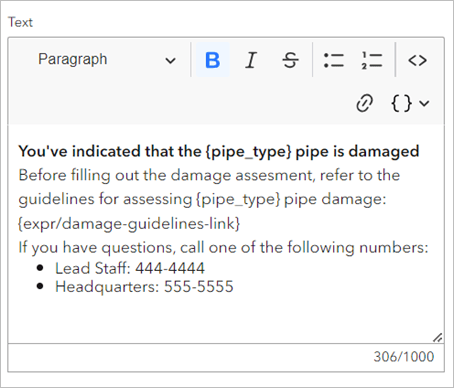This screenshot has height=388, width=454.
Task: Insert a bulleted list
Action: pyautogui.click(x=334, y=60)
